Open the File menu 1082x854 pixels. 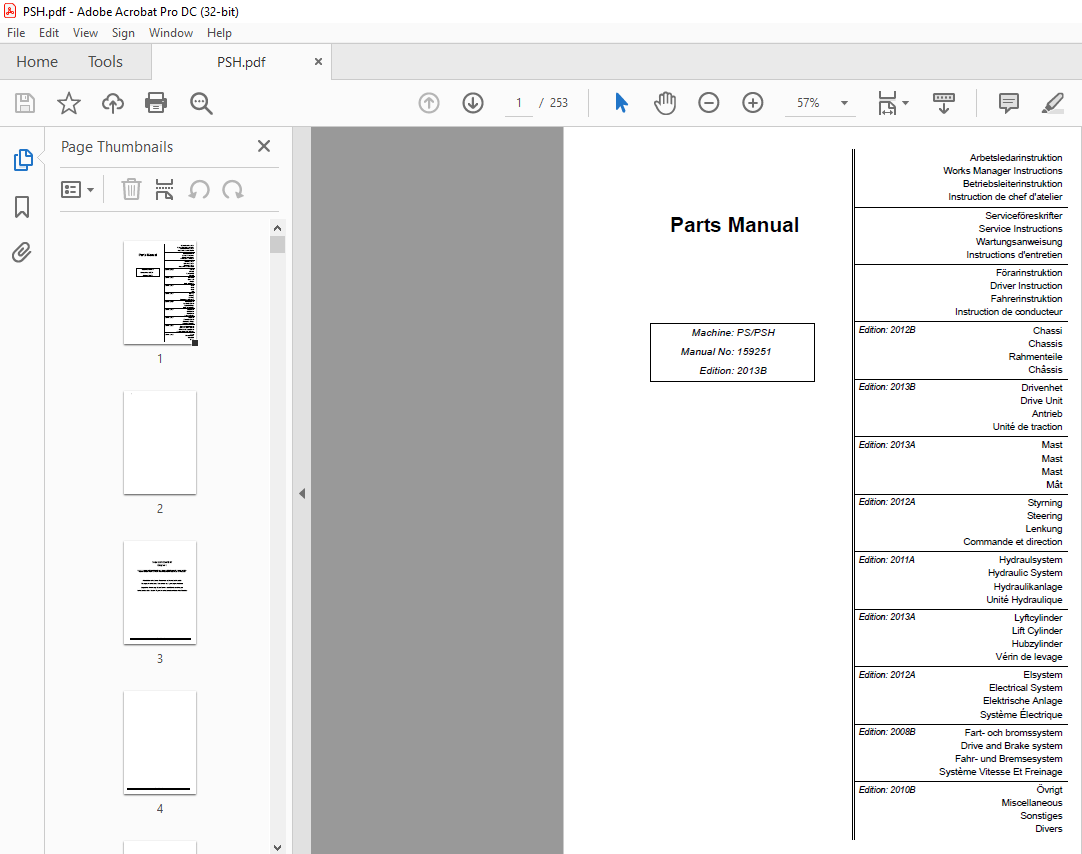click(x=16, y=32)
